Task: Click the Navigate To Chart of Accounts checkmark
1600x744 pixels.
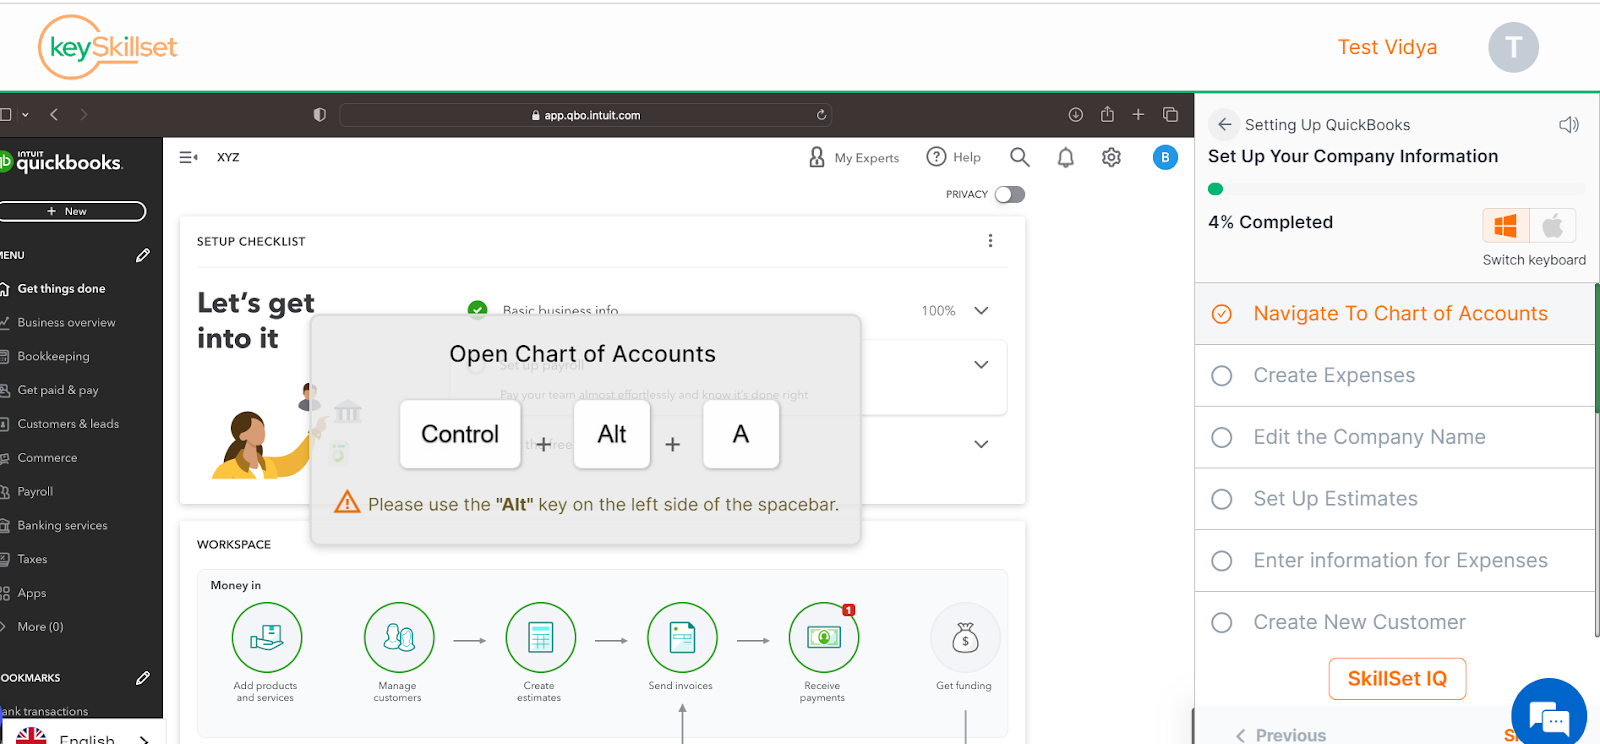Action: coord(1221,314)
